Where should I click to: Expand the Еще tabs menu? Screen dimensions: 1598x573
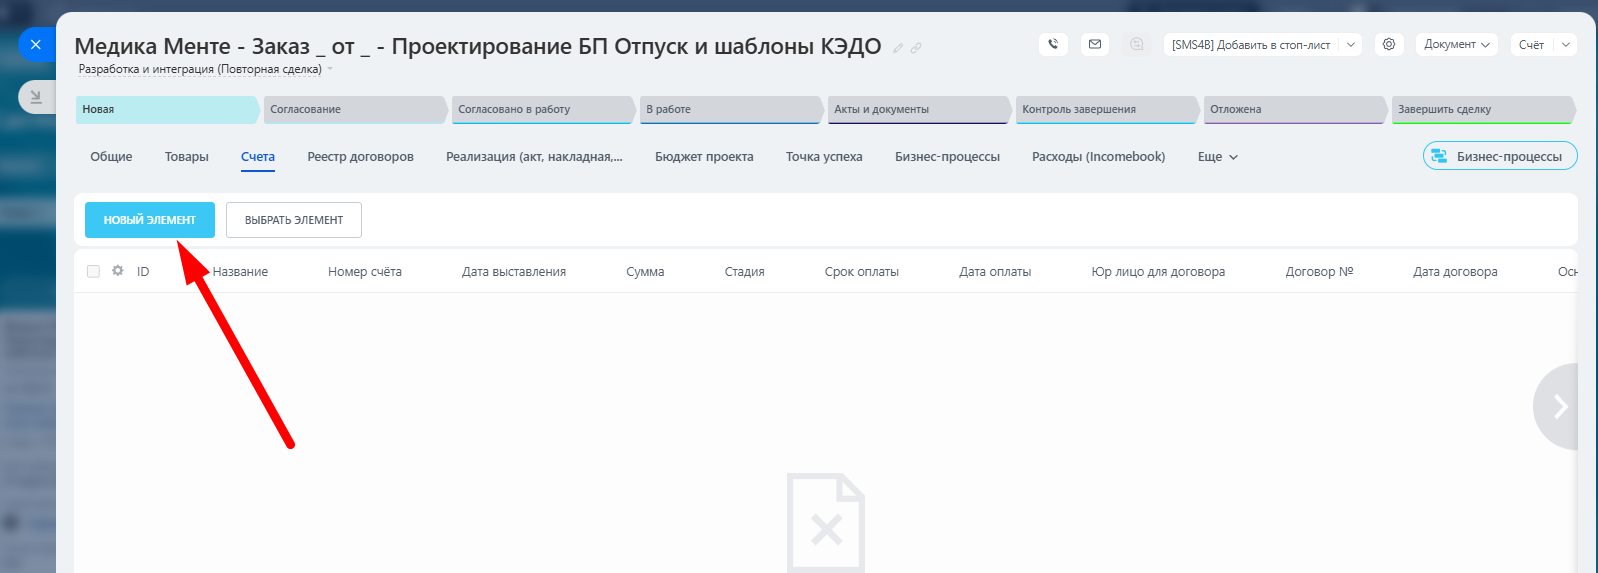pos(1217,157)
